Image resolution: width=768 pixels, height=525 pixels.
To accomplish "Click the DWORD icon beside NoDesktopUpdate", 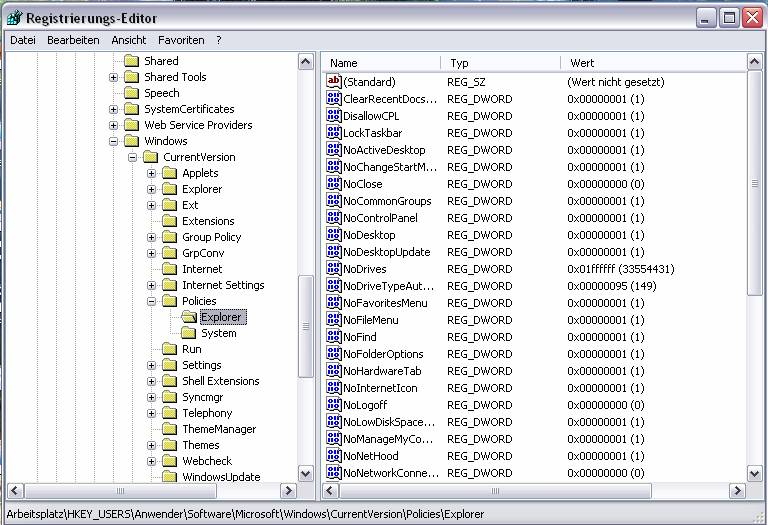I will 334,251.
